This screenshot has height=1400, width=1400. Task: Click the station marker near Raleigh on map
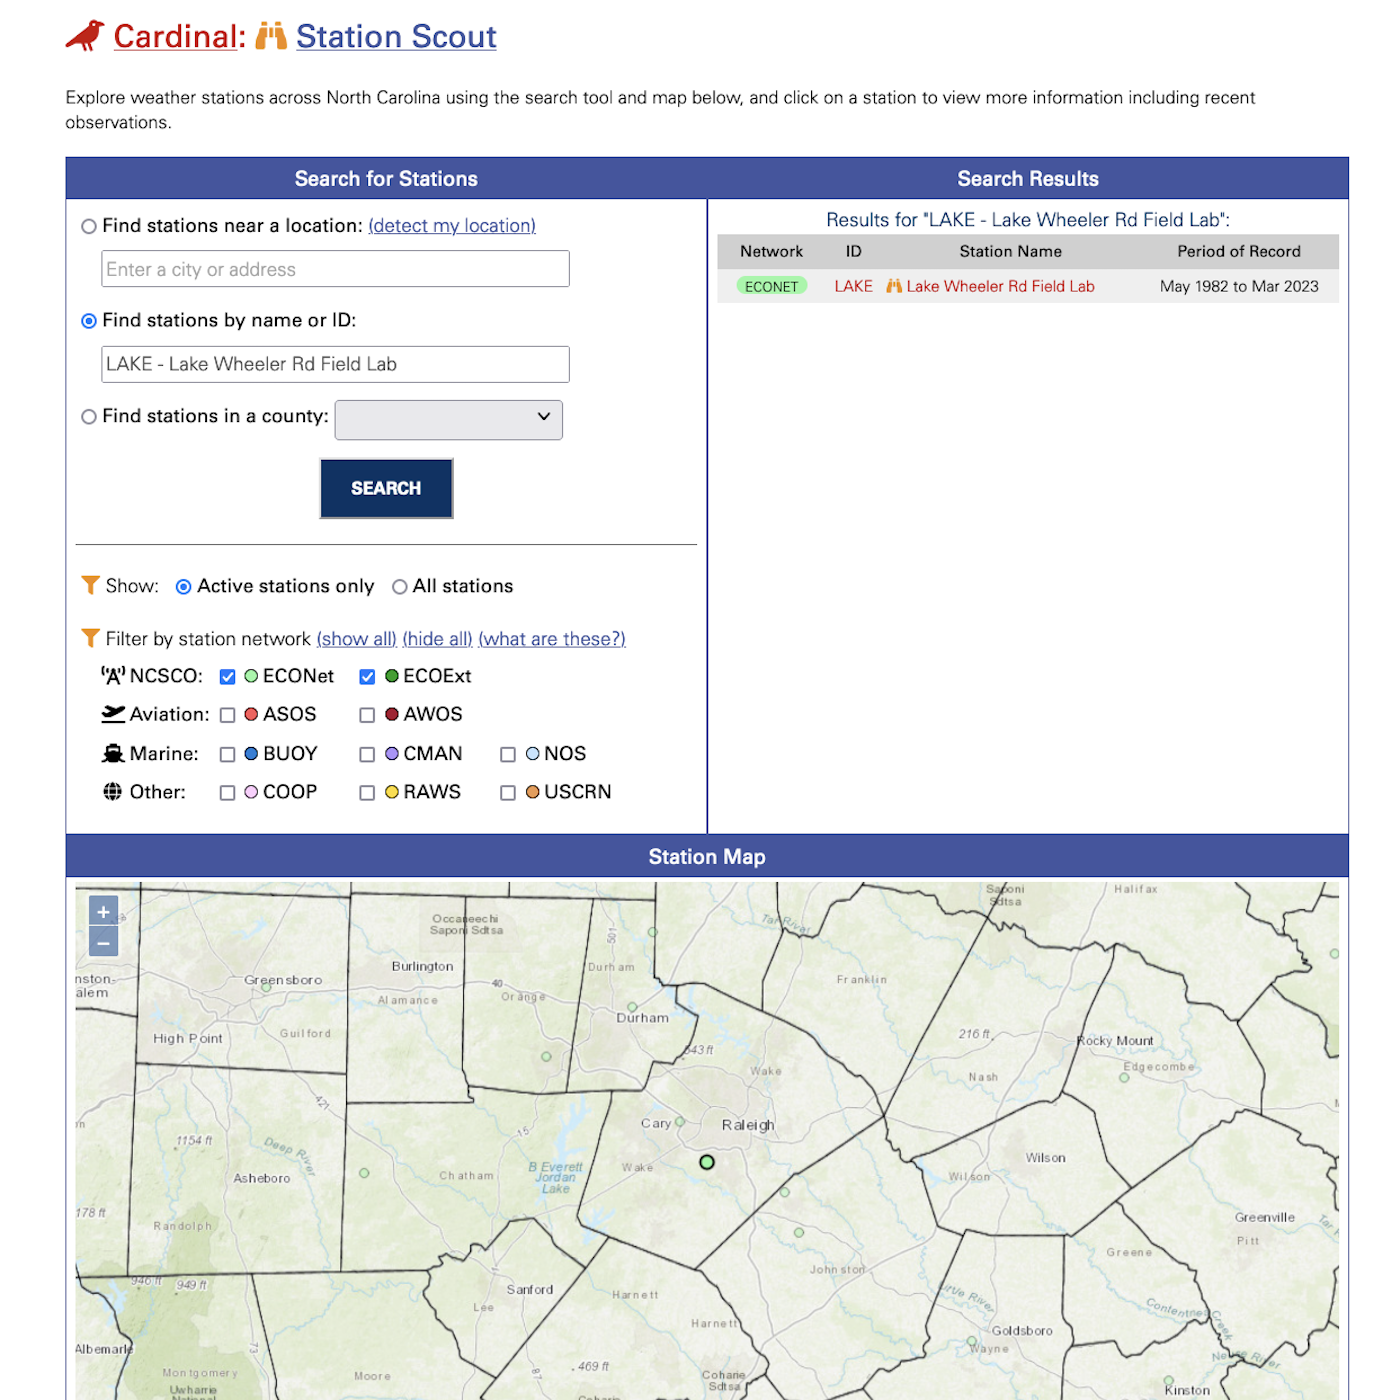(x=706, y=1163)
